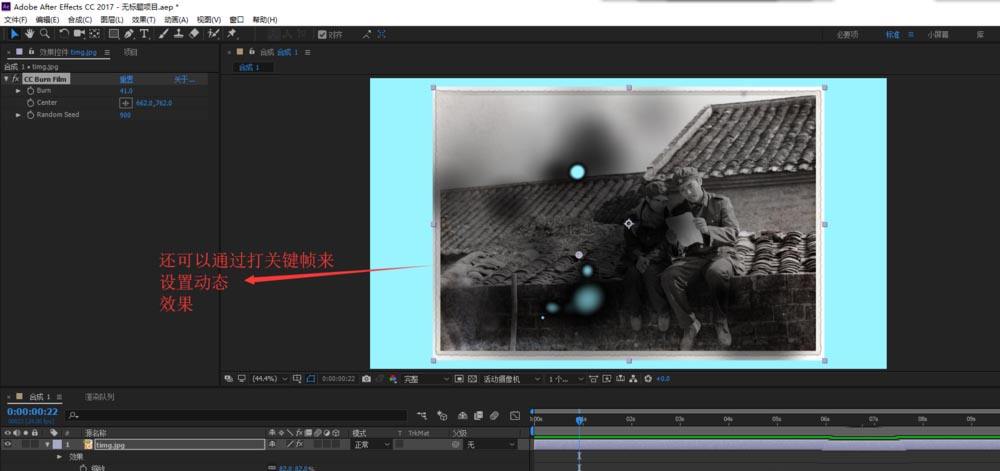
Task: Open the 图层(L) menu
Action: (112, 20)
